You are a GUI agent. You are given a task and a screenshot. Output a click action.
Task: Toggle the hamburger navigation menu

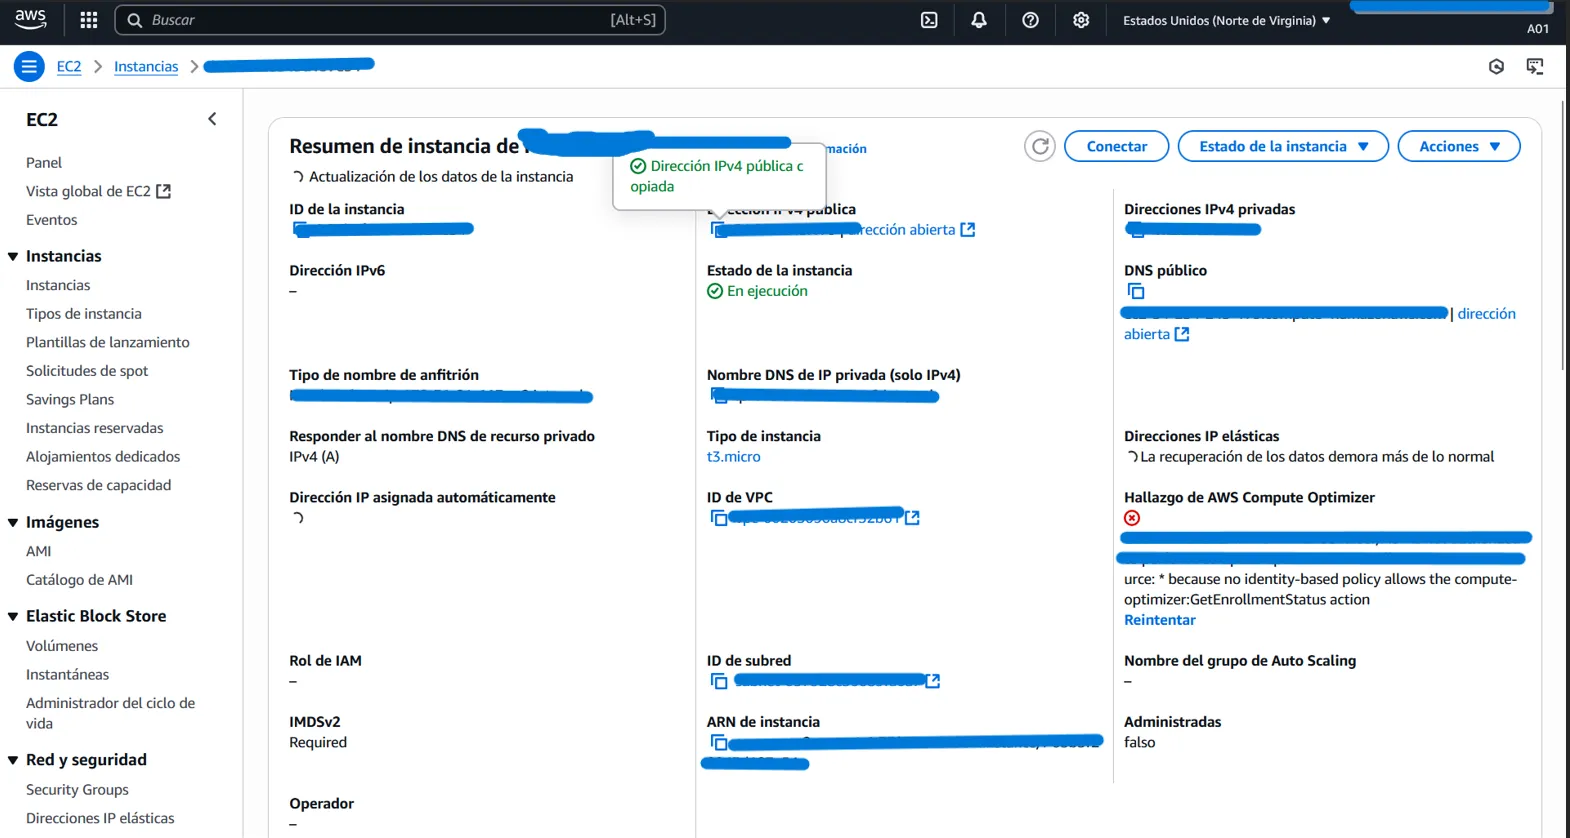[29, 67]
